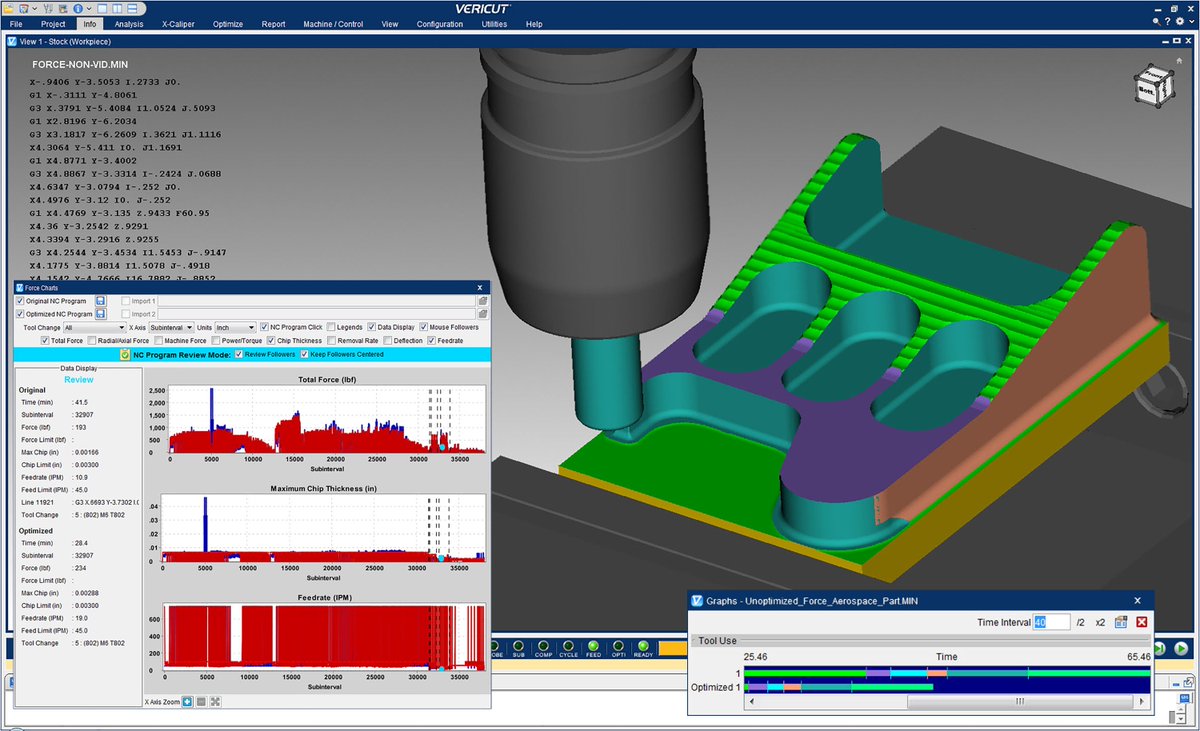Toggle the Keep Followers Centered checkbox
1200x731 pixels.
click(304, 354)
